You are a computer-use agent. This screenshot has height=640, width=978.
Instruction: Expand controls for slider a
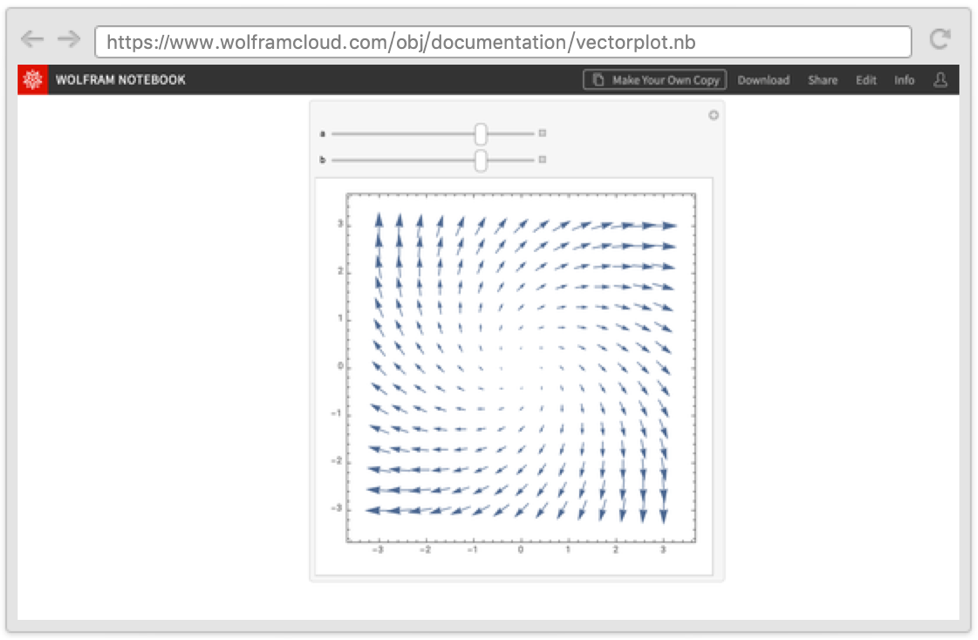(x=543, y=133)
